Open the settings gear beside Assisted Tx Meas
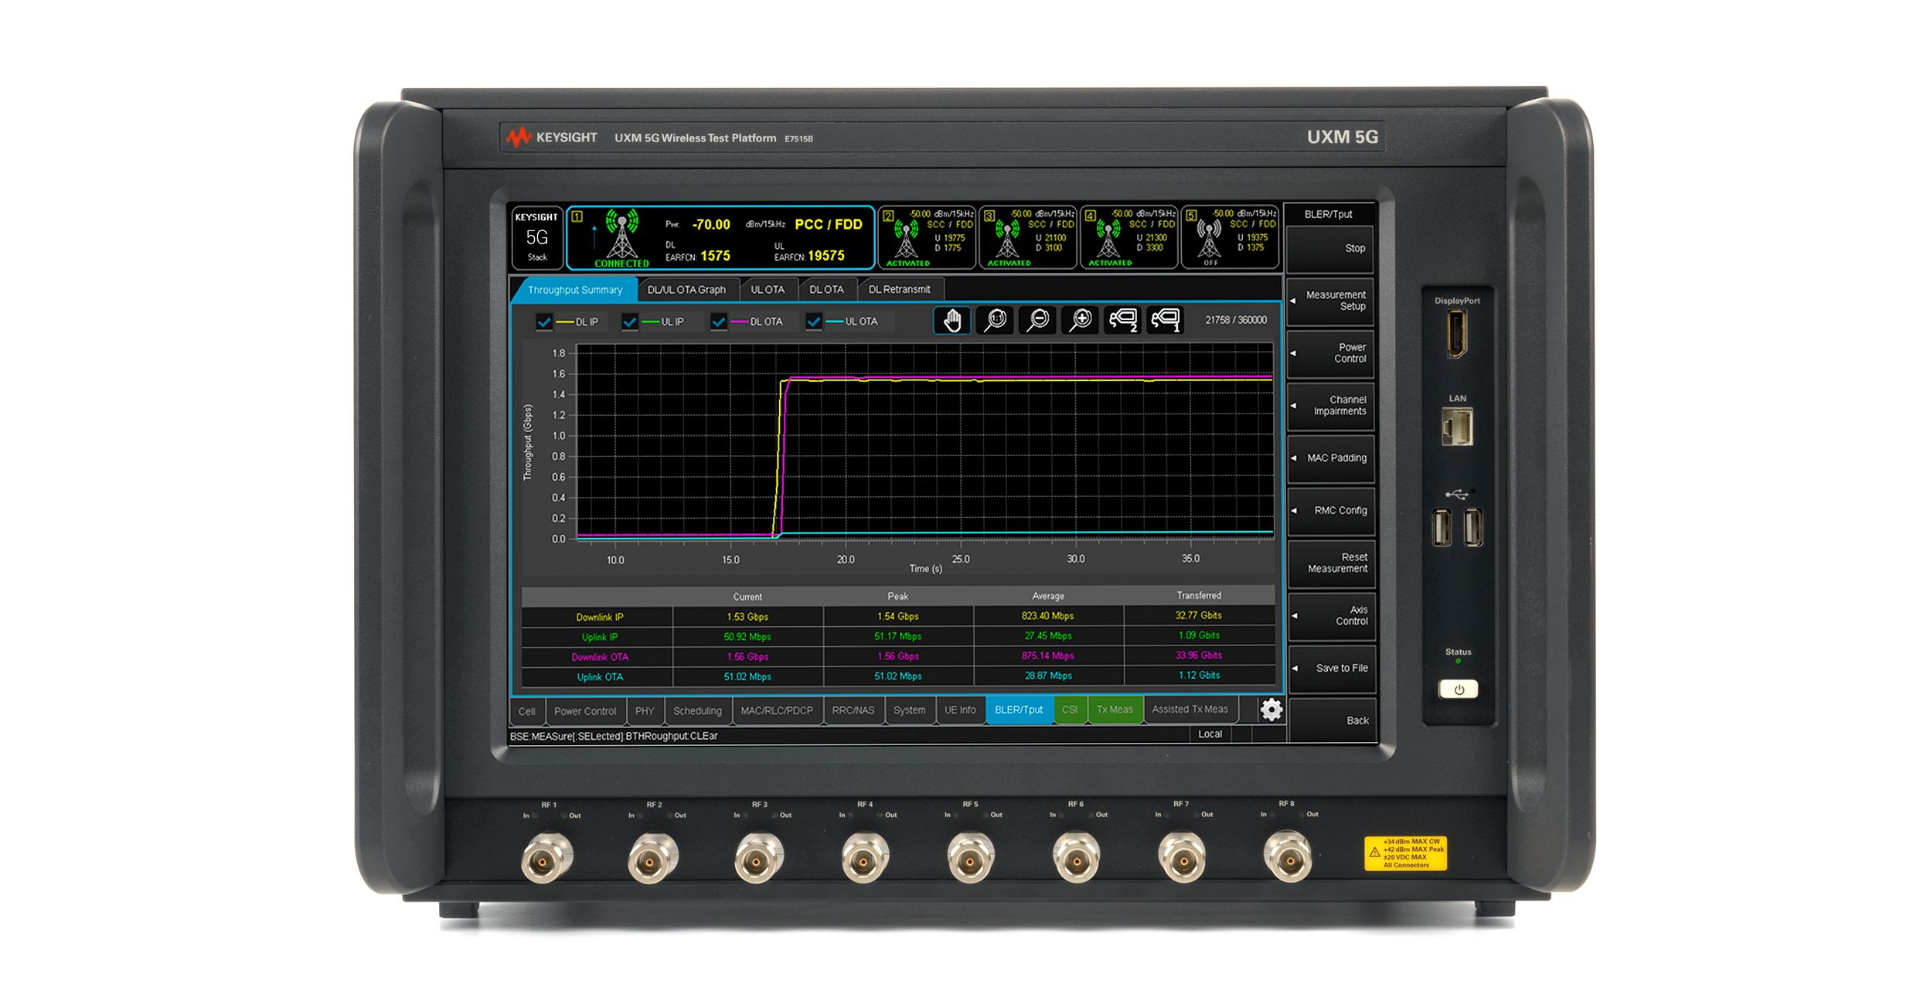Screen dimensions: 1920x984 tap(1271, 710)
